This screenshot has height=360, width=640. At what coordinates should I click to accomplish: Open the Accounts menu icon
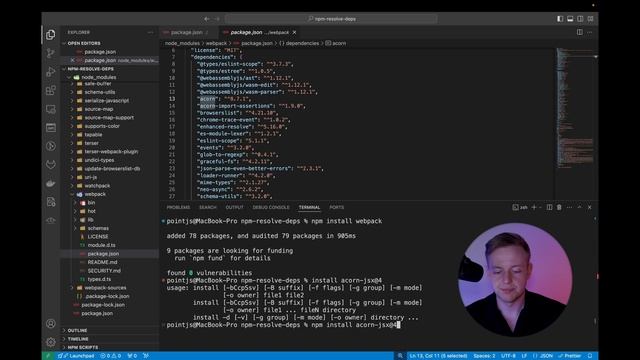51,324
